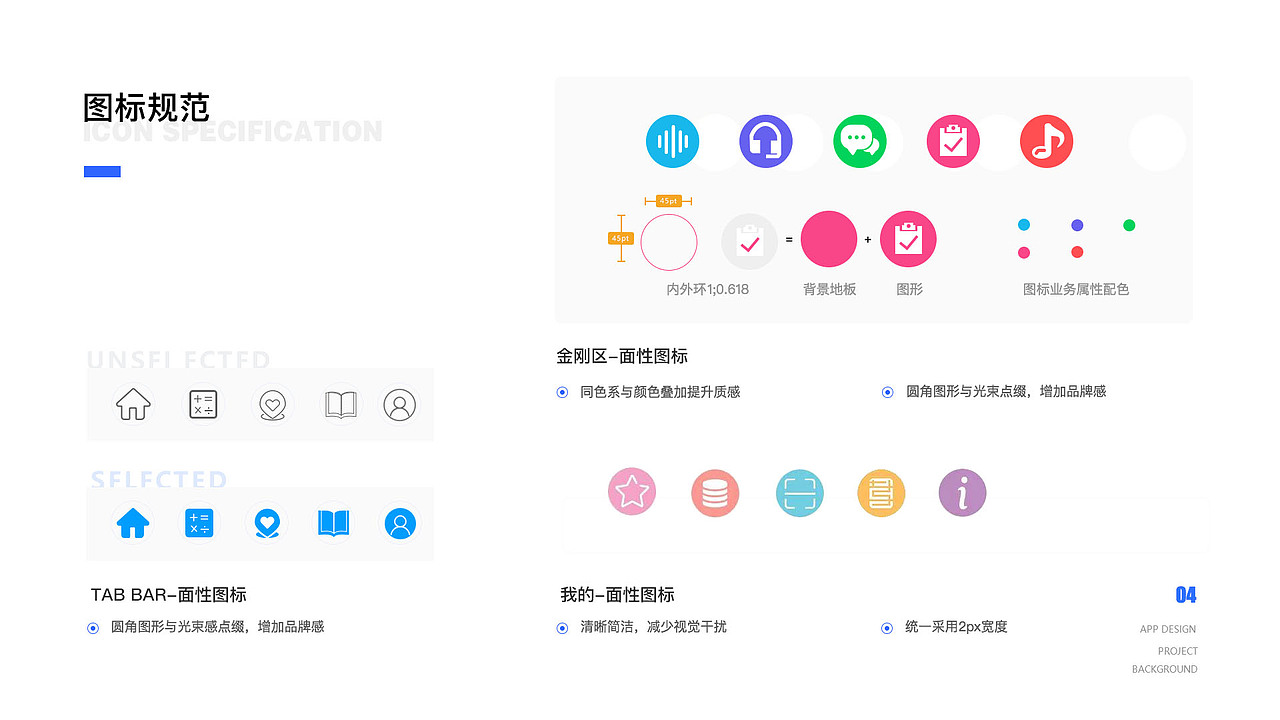Select the heart icon in SELECTED tab bar
1280x720 pixels.
[265, 522]
